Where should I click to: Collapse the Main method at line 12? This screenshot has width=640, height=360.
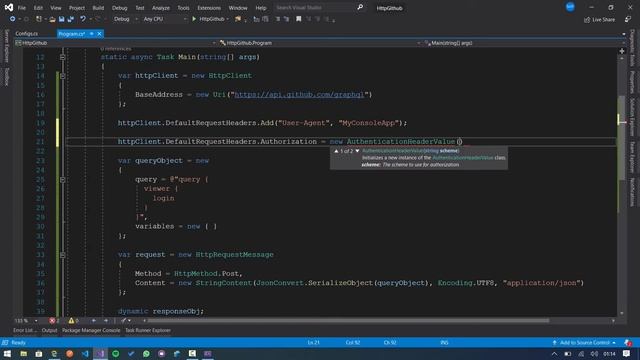tap(62, 57)
